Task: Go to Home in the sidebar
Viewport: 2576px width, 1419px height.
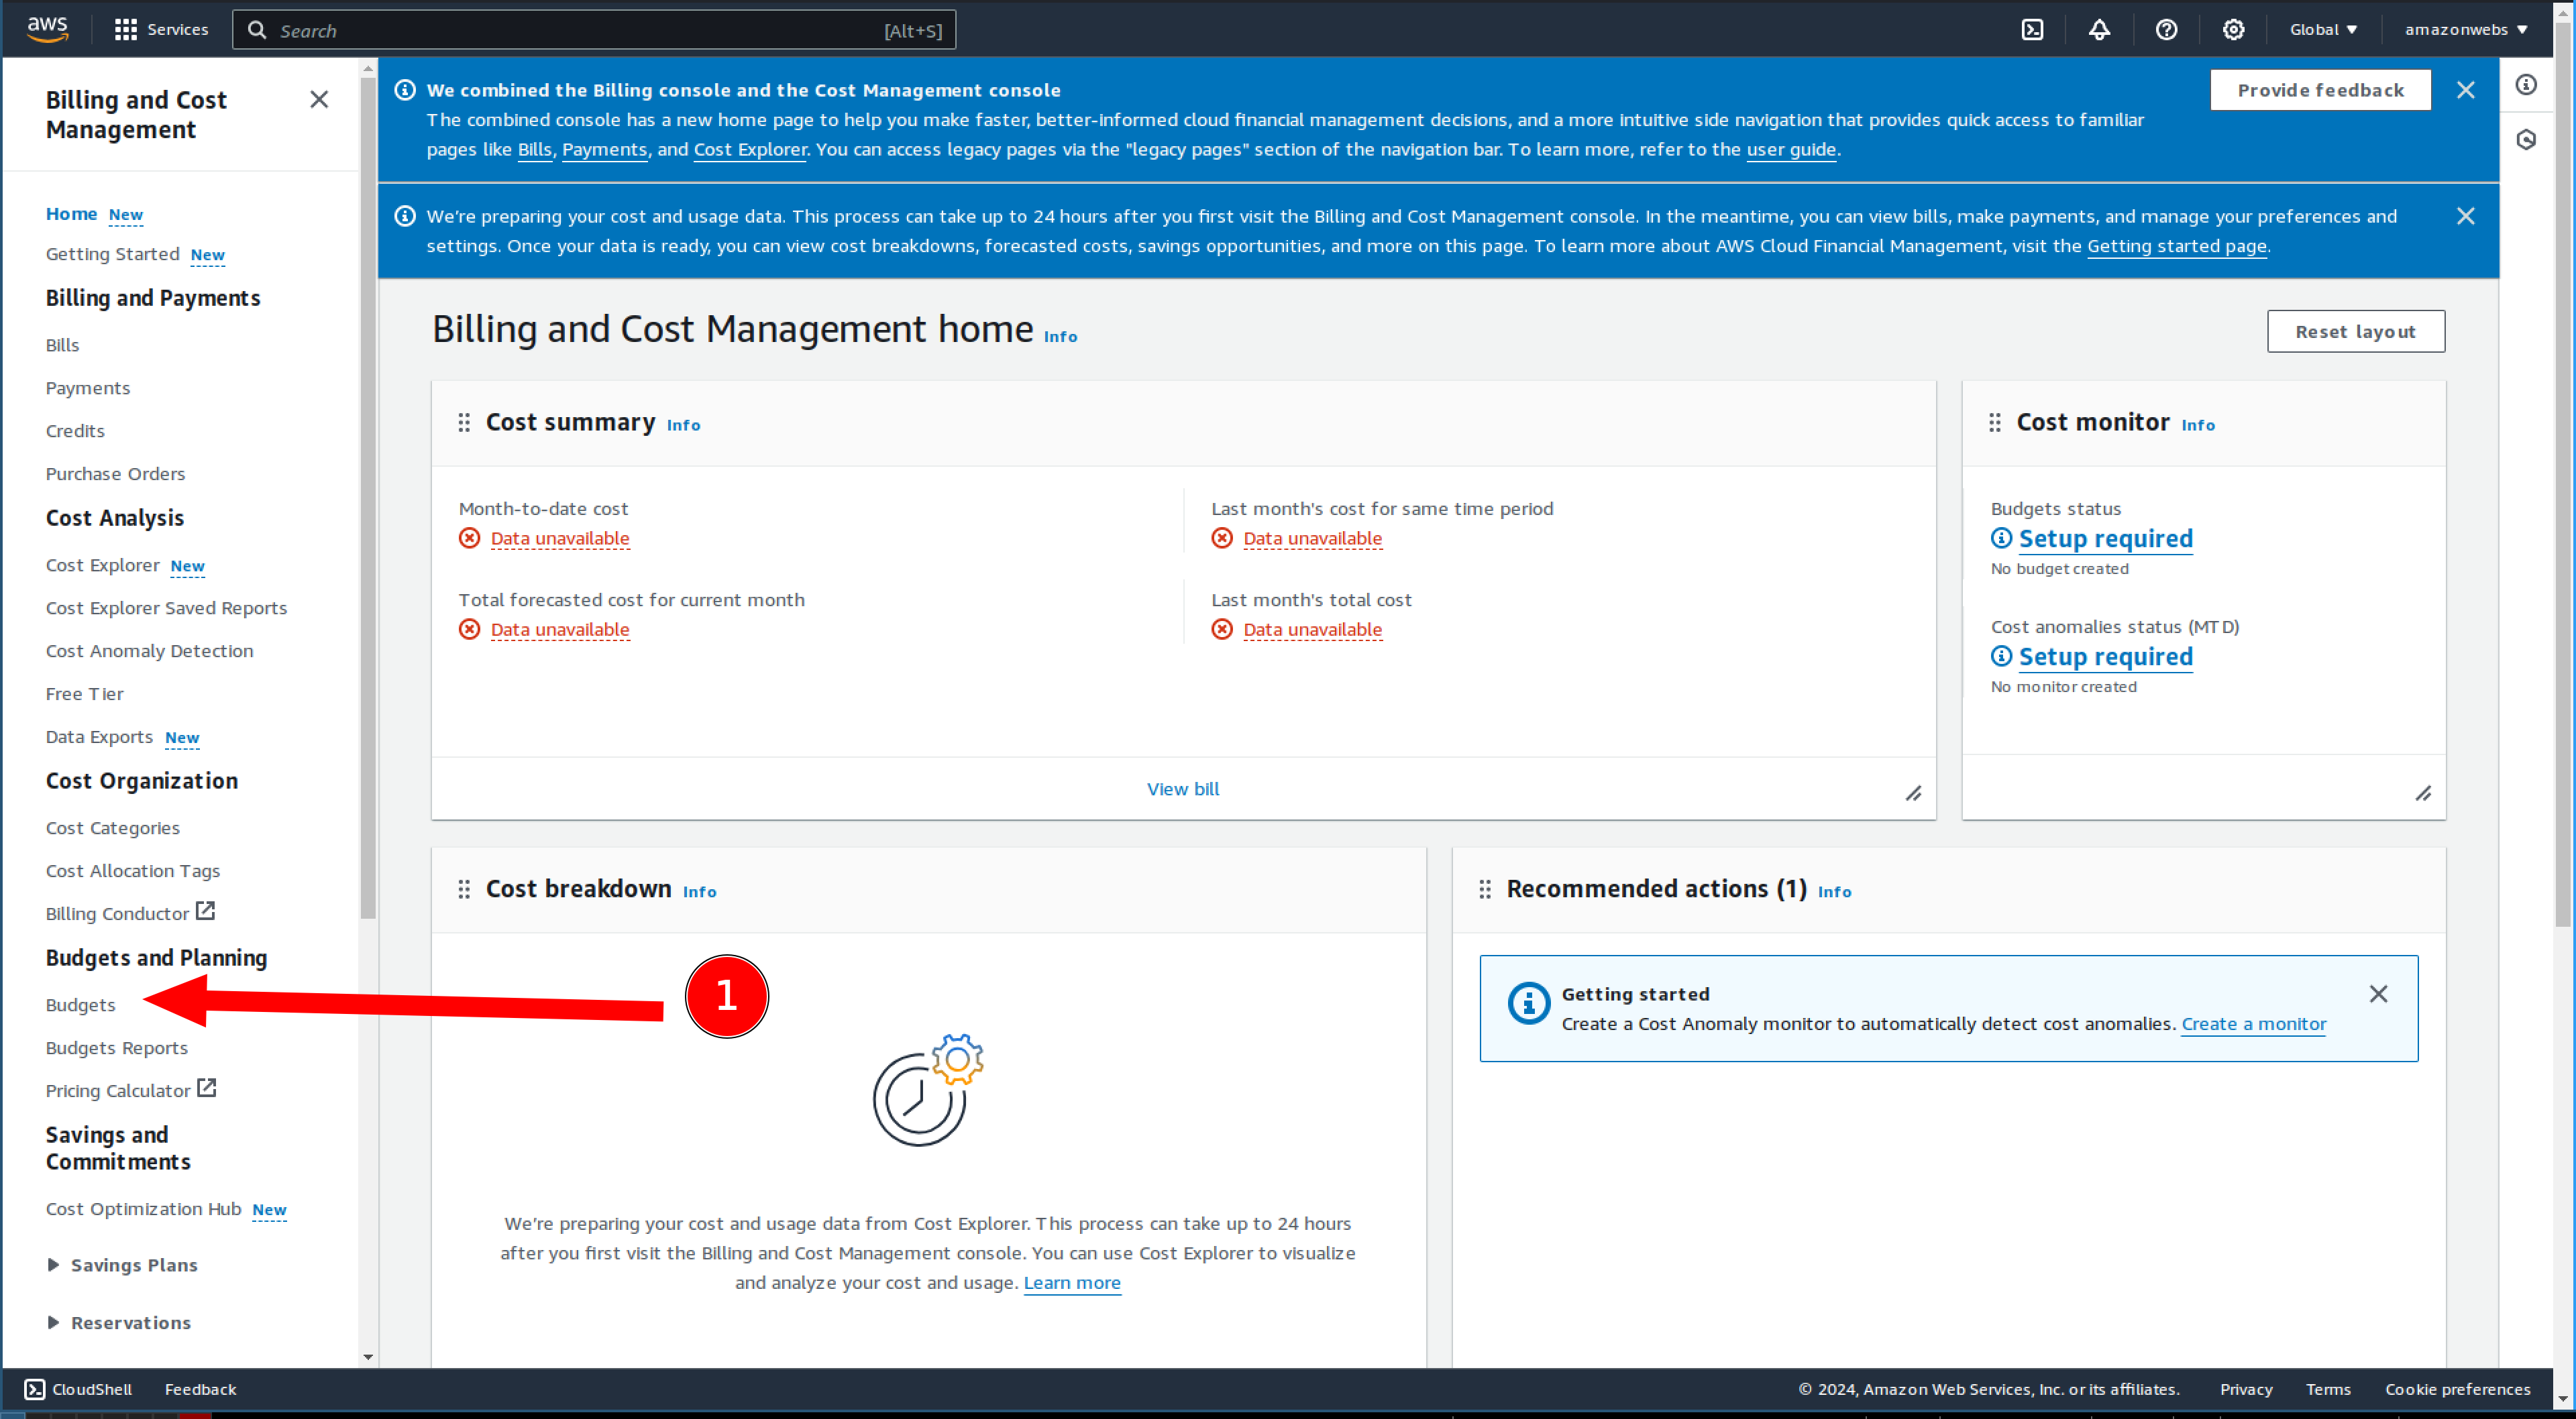Action: pos(71,214)
